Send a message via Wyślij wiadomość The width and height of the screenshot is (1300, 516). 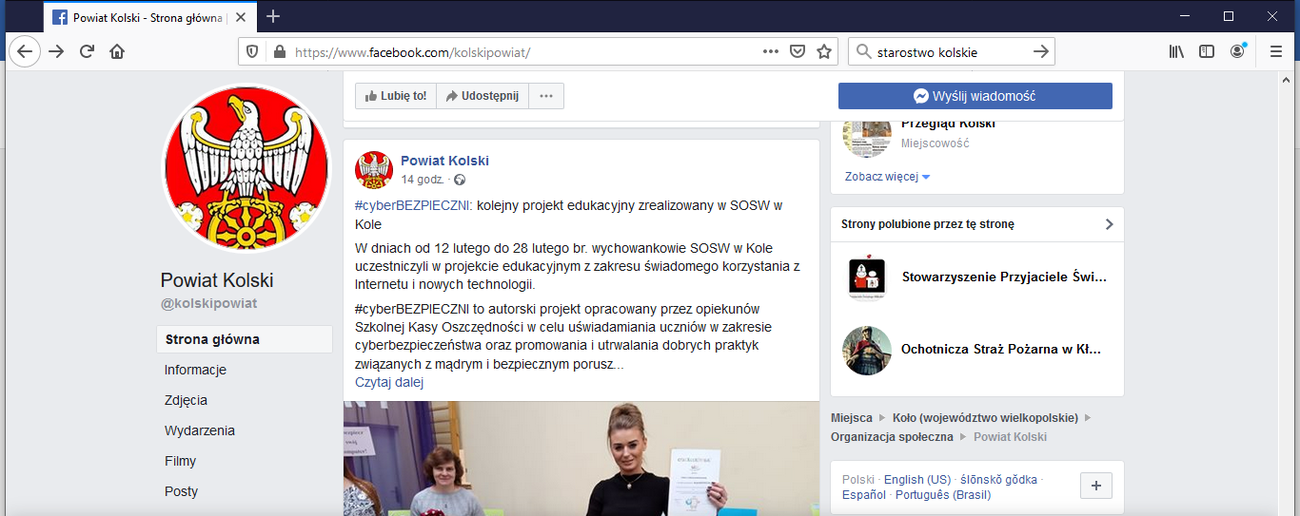(975, 96)
